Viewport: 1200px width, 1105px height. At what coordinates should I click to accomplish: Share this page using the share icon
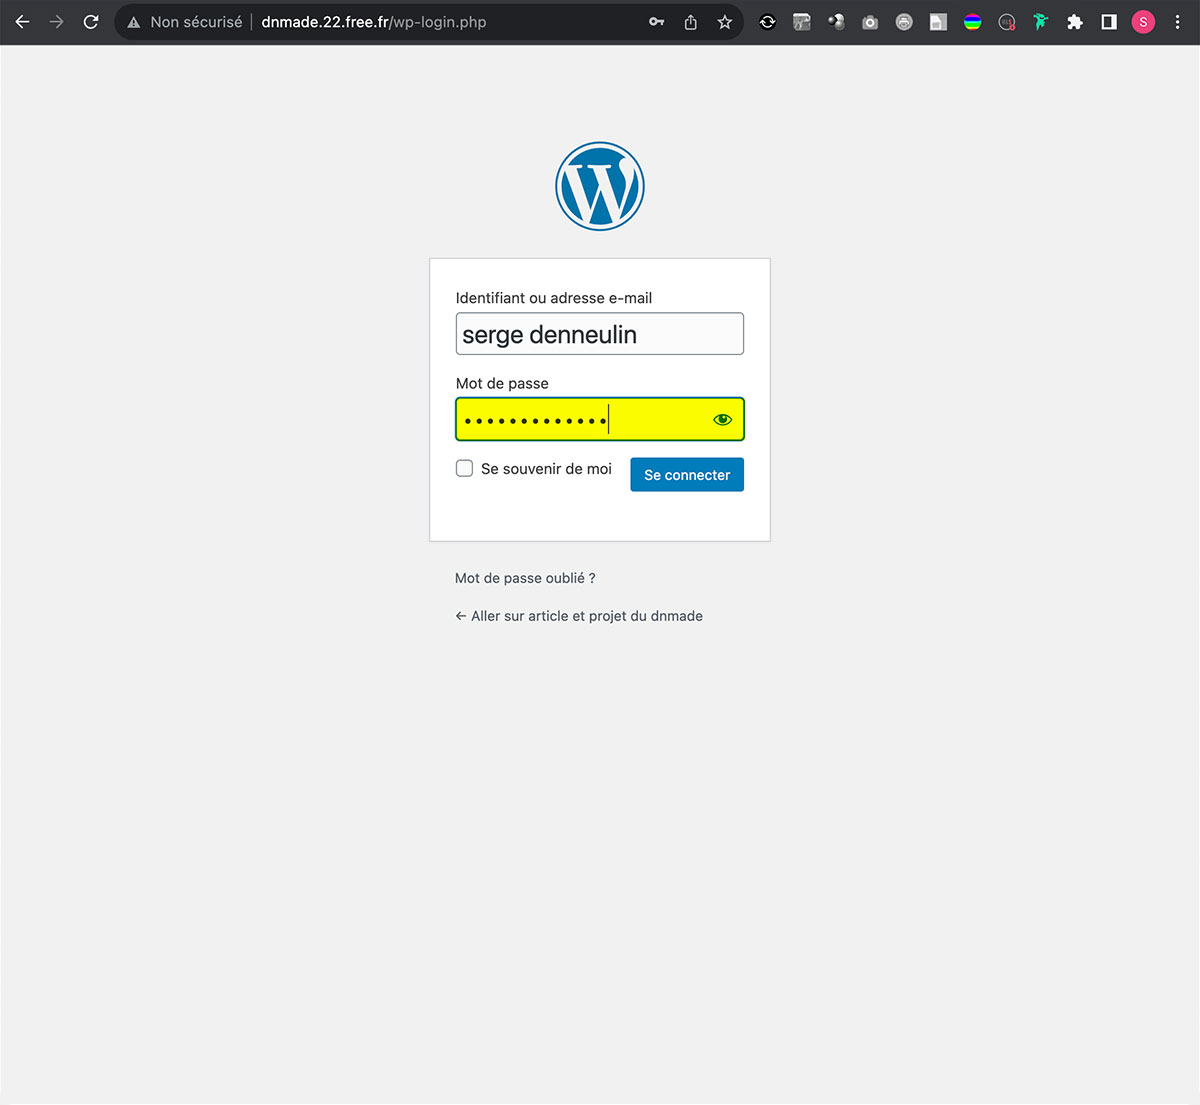pos(690,22)
